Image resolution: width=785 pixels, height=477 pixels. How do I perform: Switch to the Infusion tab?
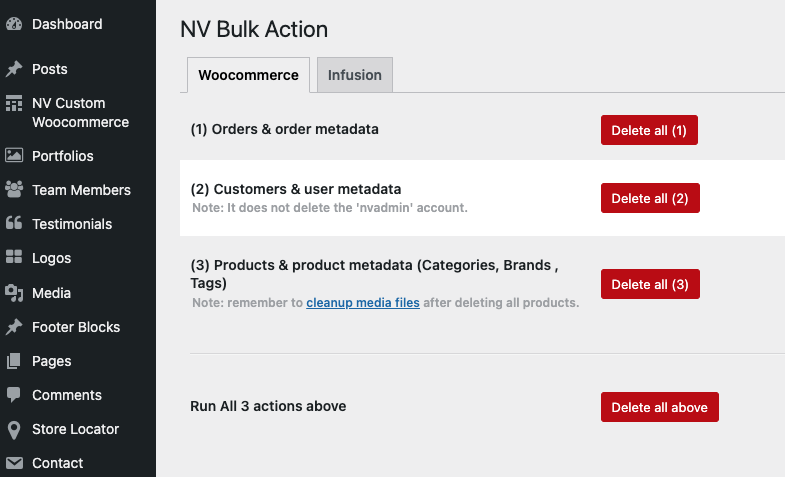355,75
